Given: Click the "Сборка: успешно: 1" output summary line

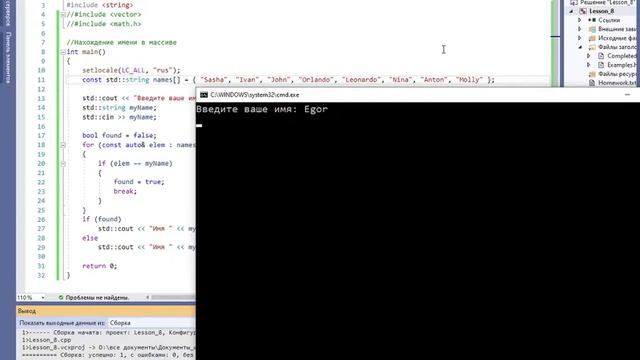Looking at the screenshot, I should point(109,356).
